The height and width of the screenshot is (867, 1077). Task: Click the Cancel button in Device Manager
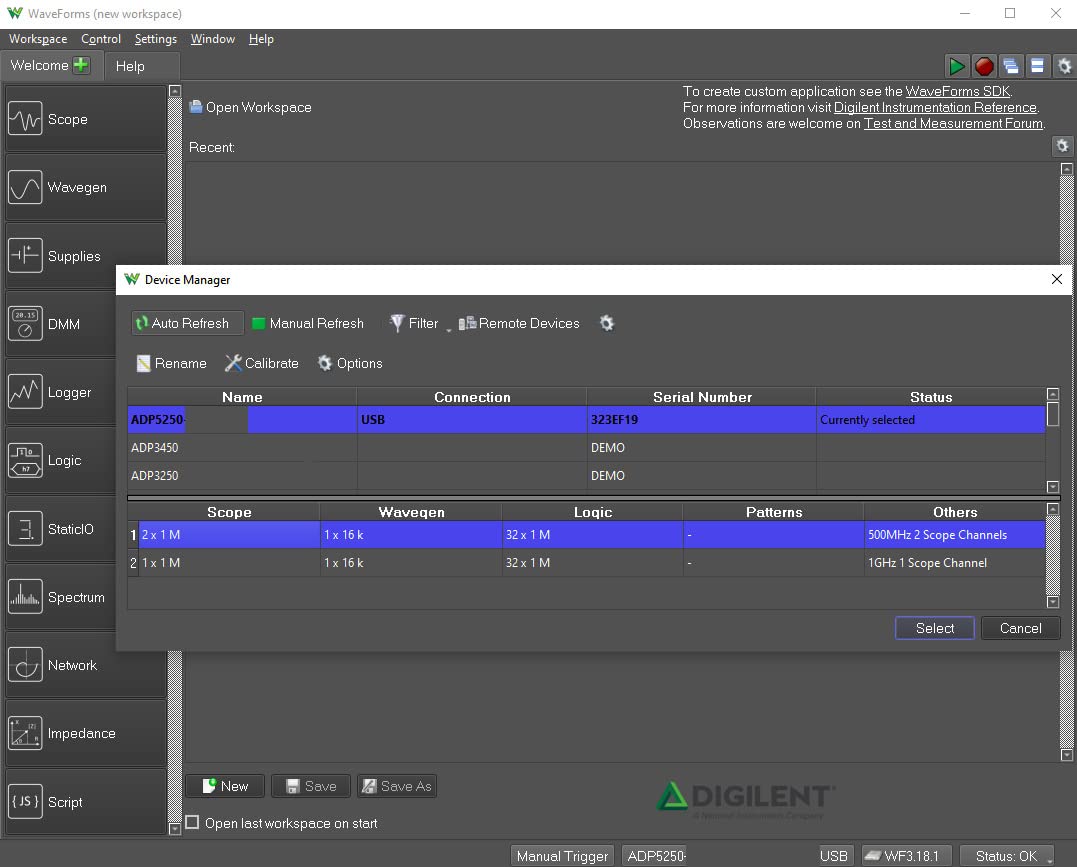(1020, 628)
